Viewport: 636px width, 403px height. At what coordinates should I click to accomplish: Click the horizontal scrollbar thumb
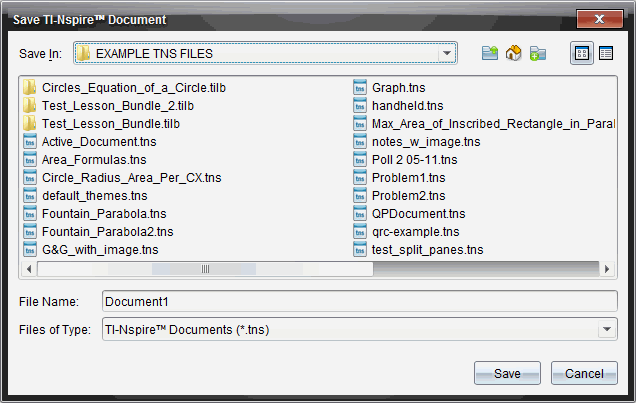205,268
